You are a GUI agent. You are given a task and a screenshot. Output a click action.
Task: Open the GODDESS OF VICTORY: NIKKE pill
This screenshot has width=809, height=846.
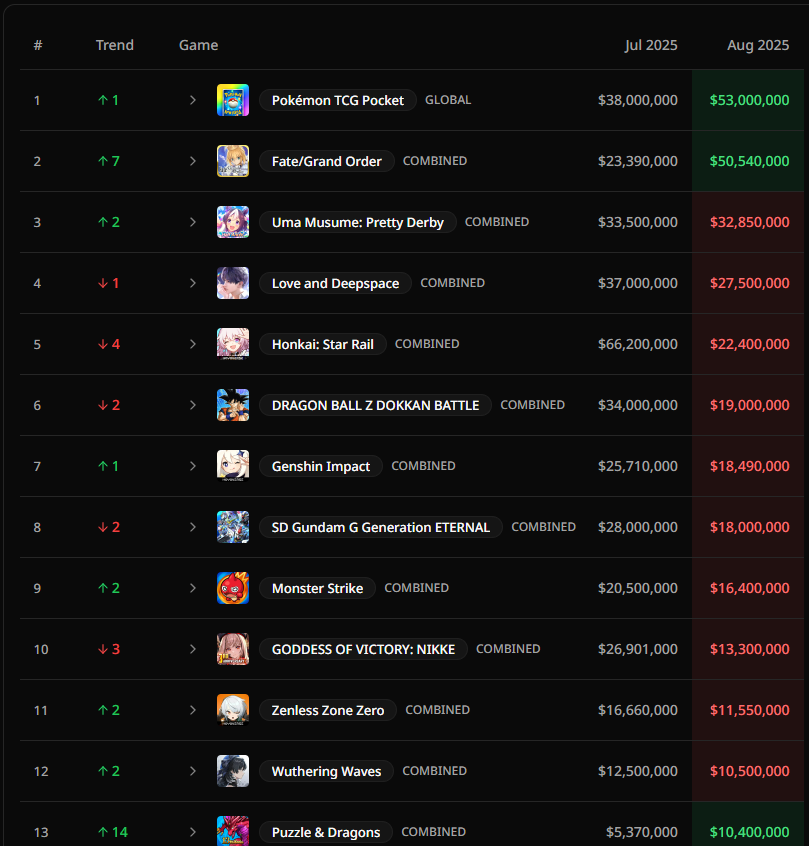coord(363,649)
